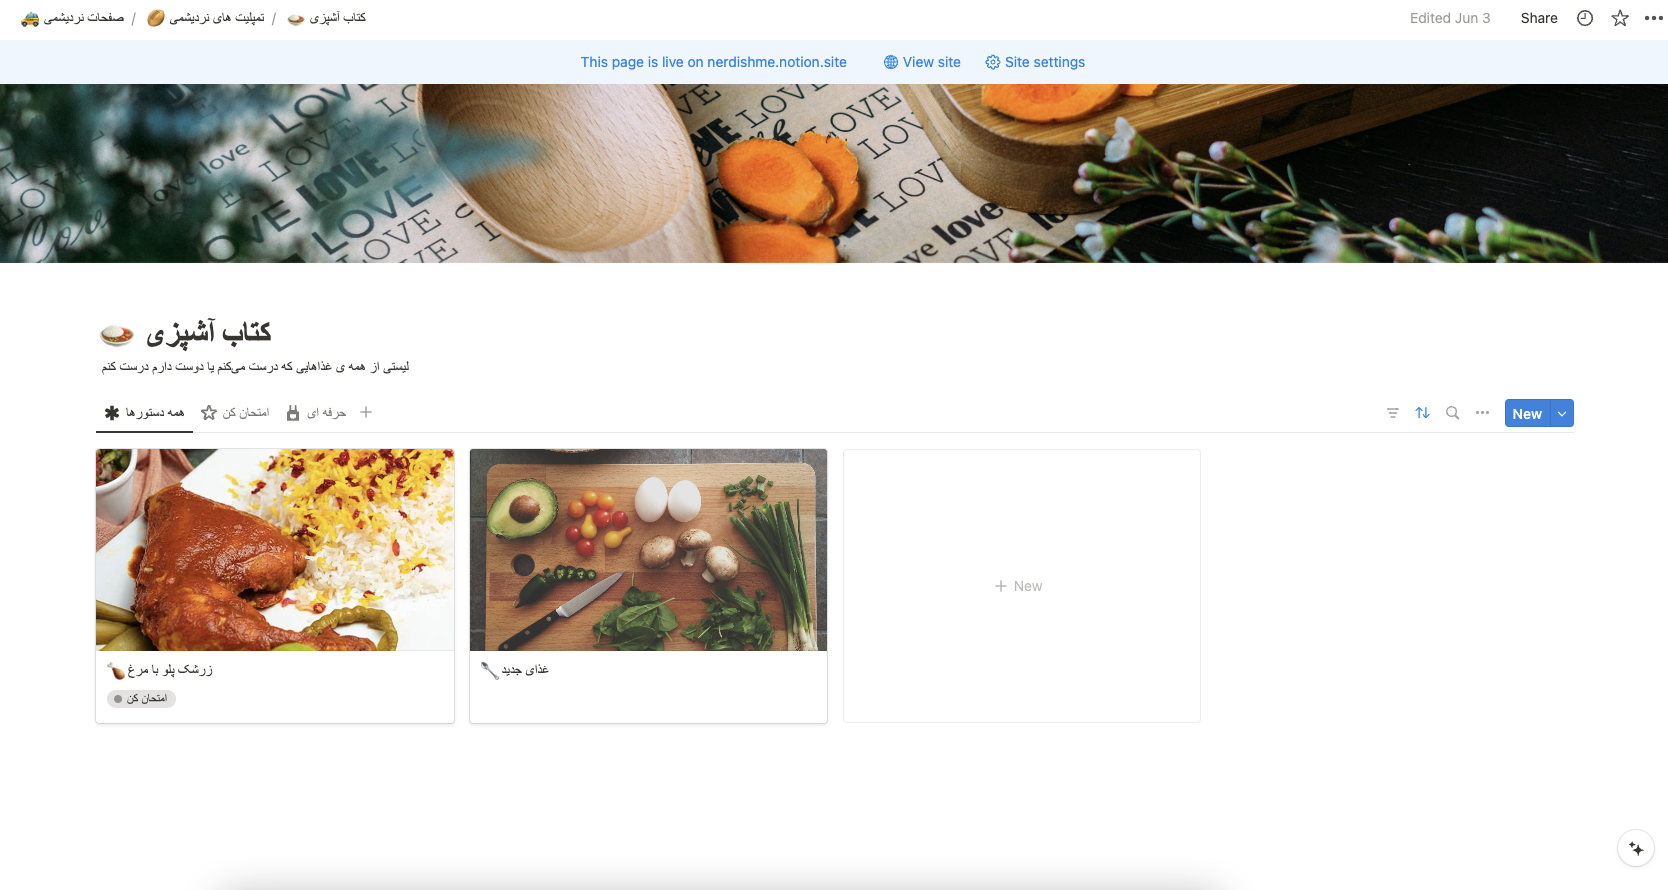Switch to the امتحان کن view tab
This screenshot has width=1668, height=890.
(x=235, y=412)
